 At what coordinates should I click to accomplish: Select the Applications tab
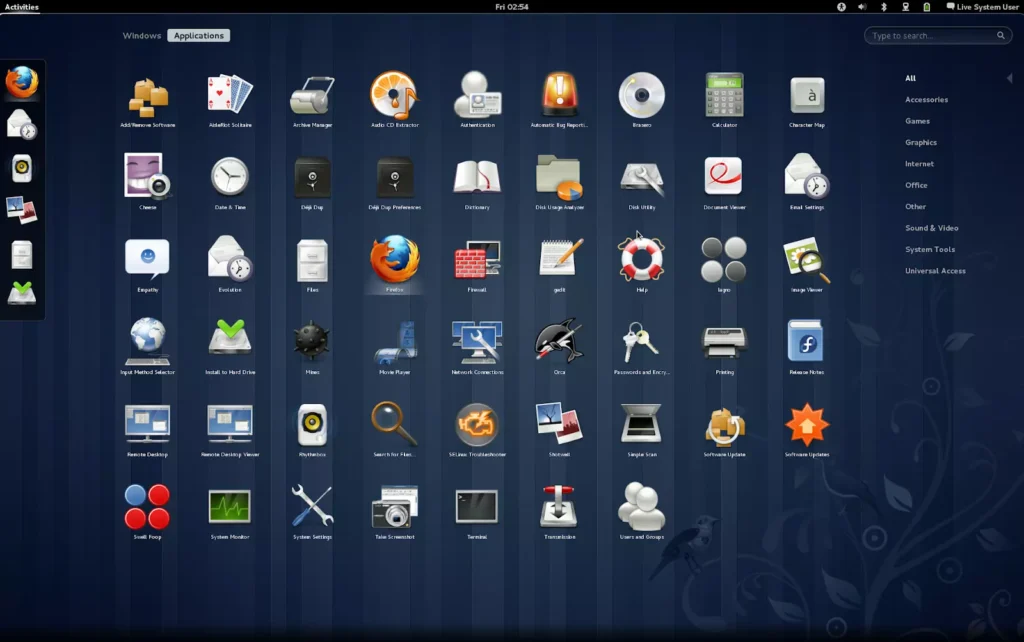click(x=199, y=36)
